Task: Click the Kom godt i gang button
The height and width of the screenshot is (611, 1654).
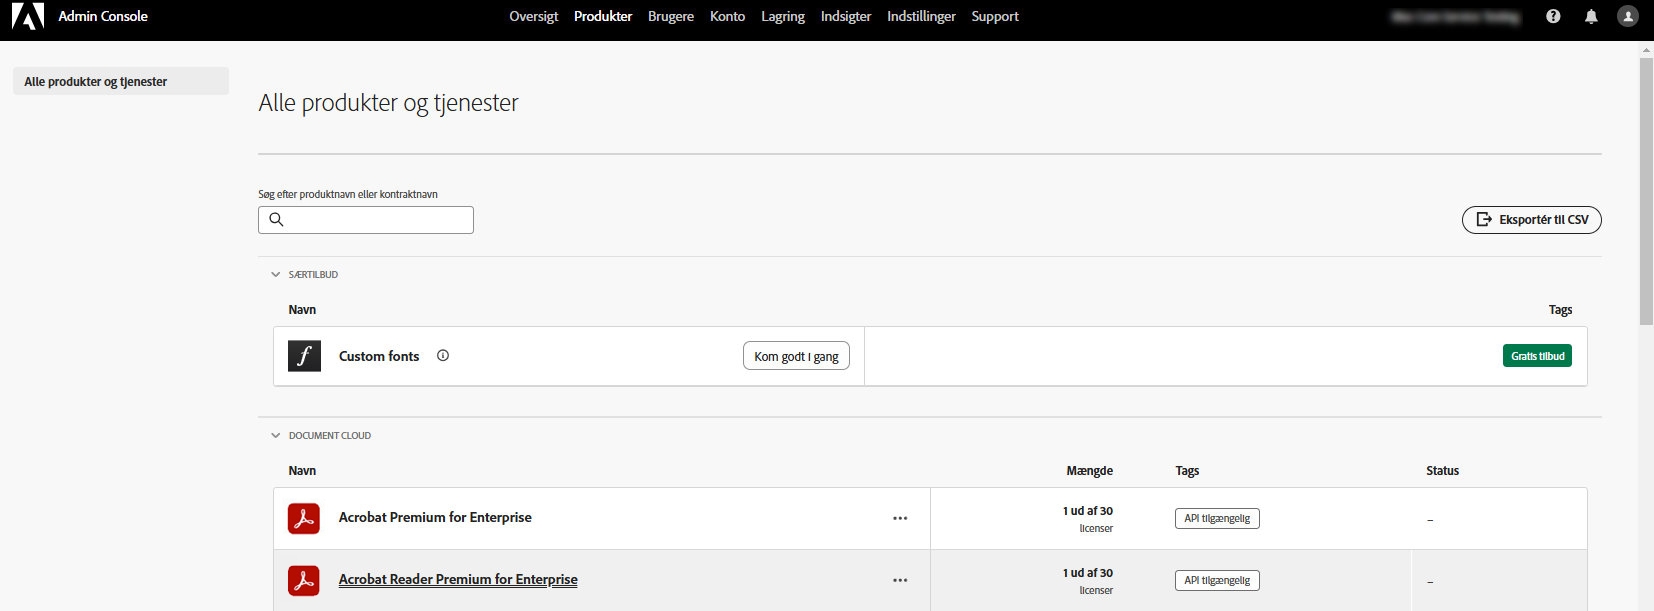Action: point(796,356)
